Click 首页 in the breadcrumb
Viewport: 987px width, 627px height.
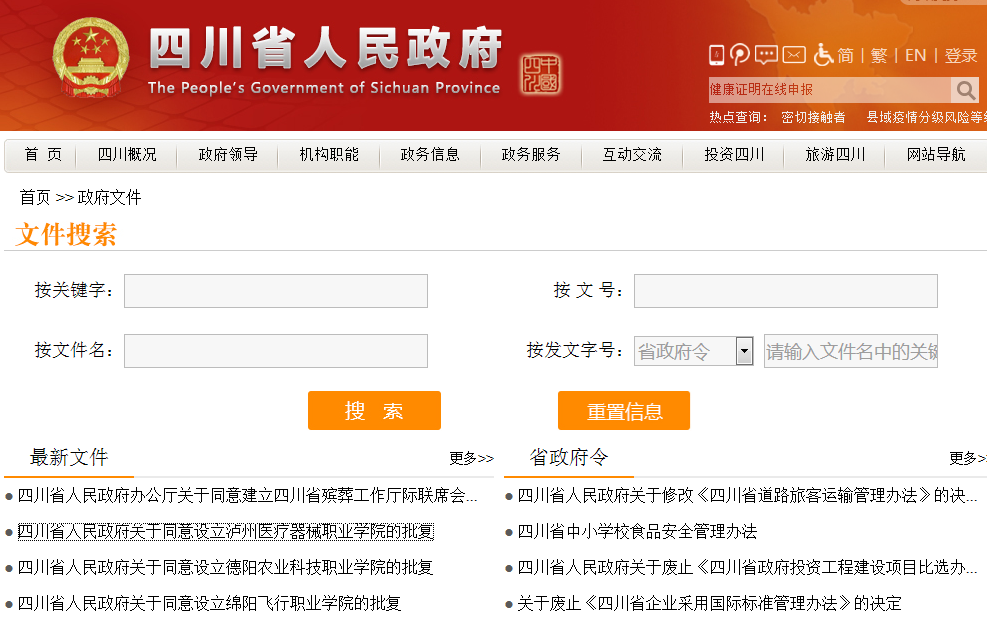coord(35,198)
